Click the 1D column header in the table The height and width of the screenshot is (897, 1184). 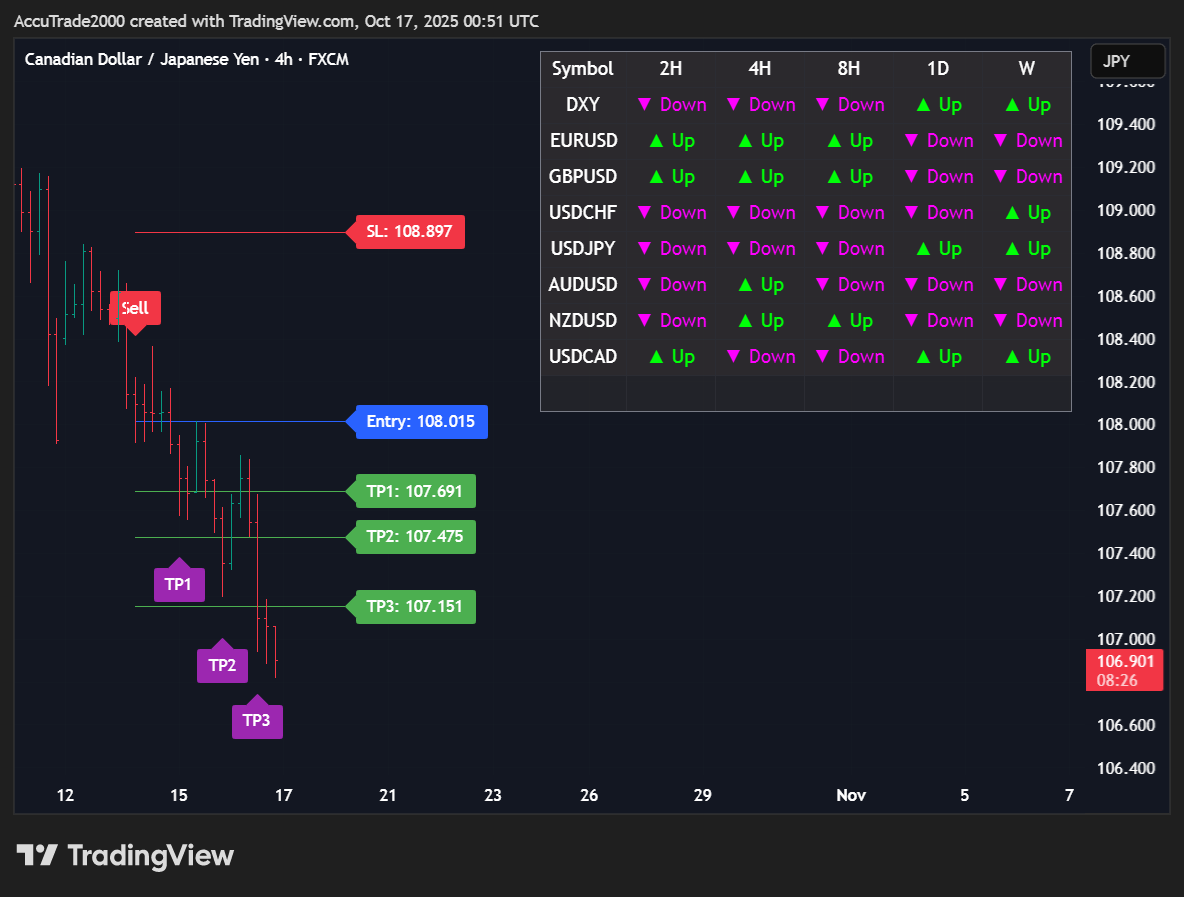pyautogui.click(x=938, y=69)
